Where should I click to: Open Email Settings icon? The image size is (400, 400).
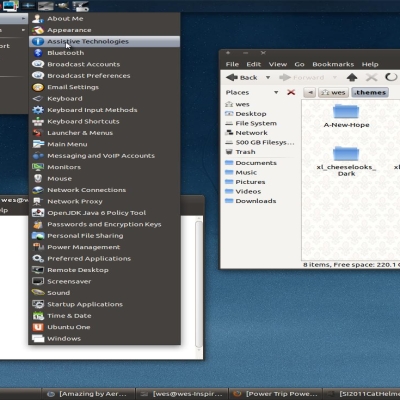point(38,87)
